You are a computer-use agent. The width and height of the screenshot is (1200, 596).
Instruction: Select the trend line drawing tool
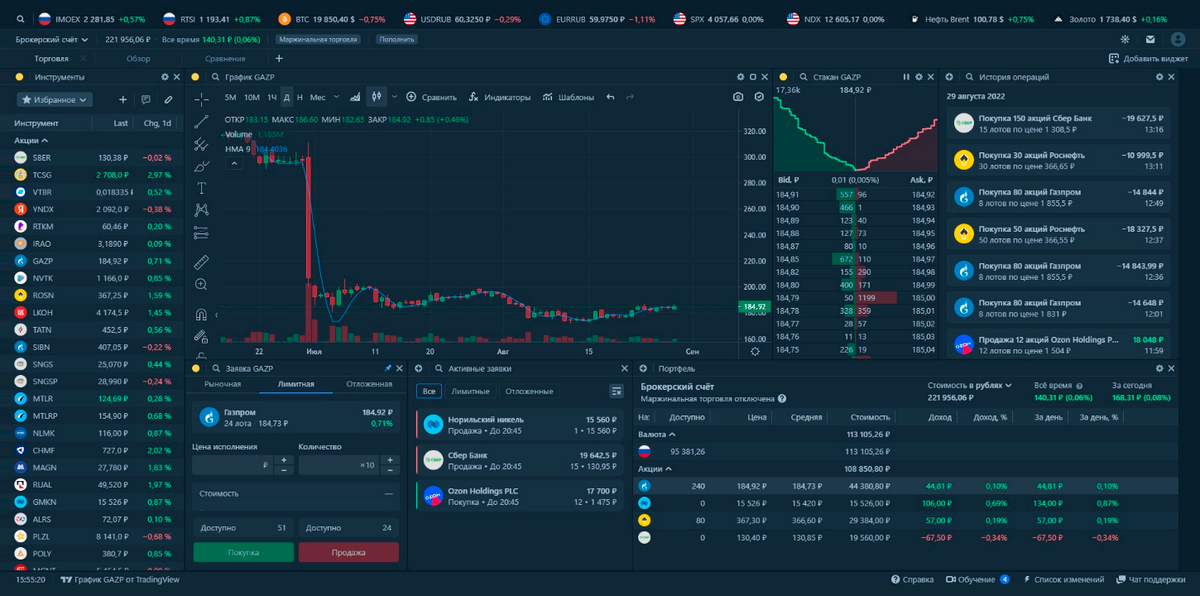coord(201,121)
